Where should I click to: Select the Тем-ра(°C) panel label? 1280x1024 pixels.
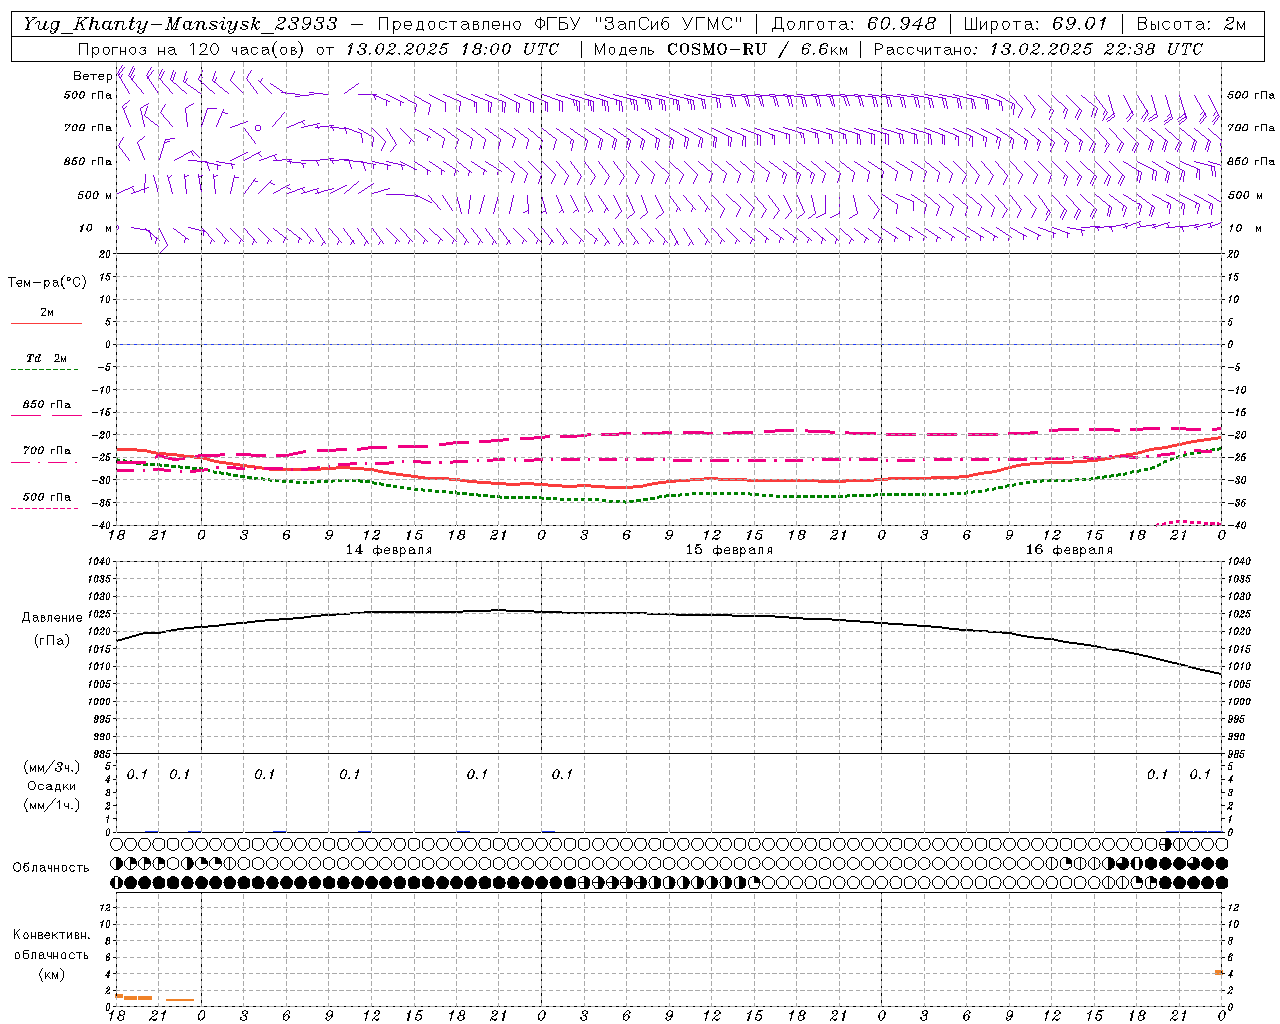[x=47, y=283]
